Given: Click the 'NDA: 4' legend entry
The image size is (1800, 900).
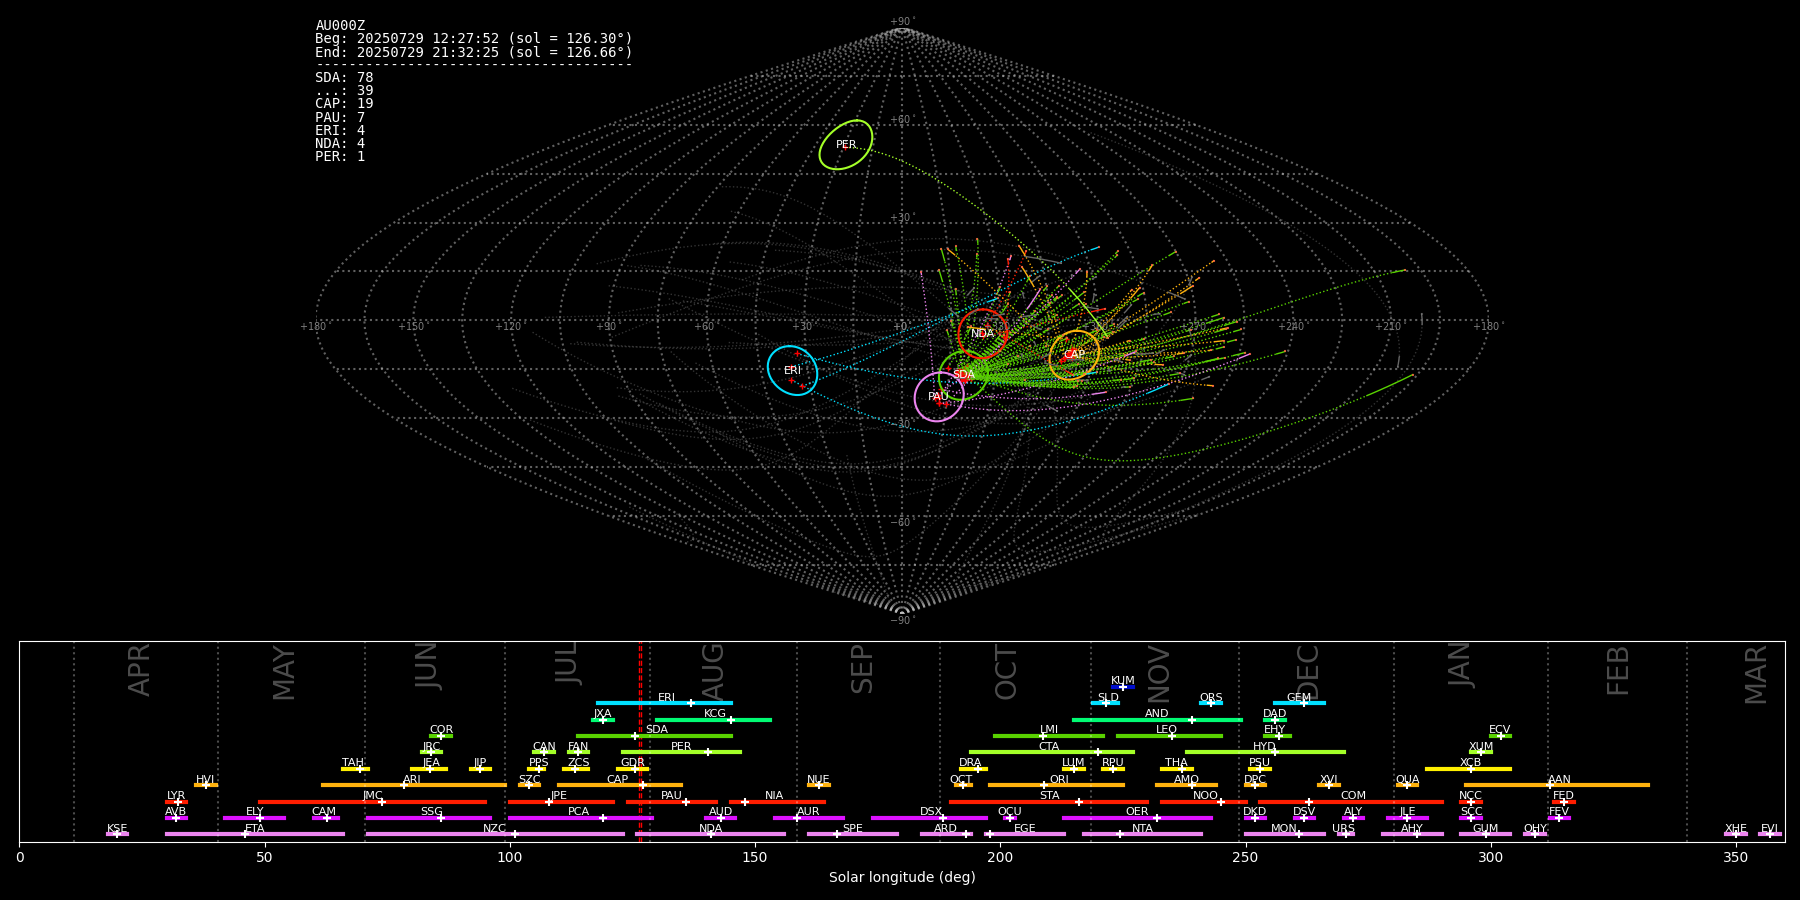Looking at the screenshot, I should pos(340,144).
